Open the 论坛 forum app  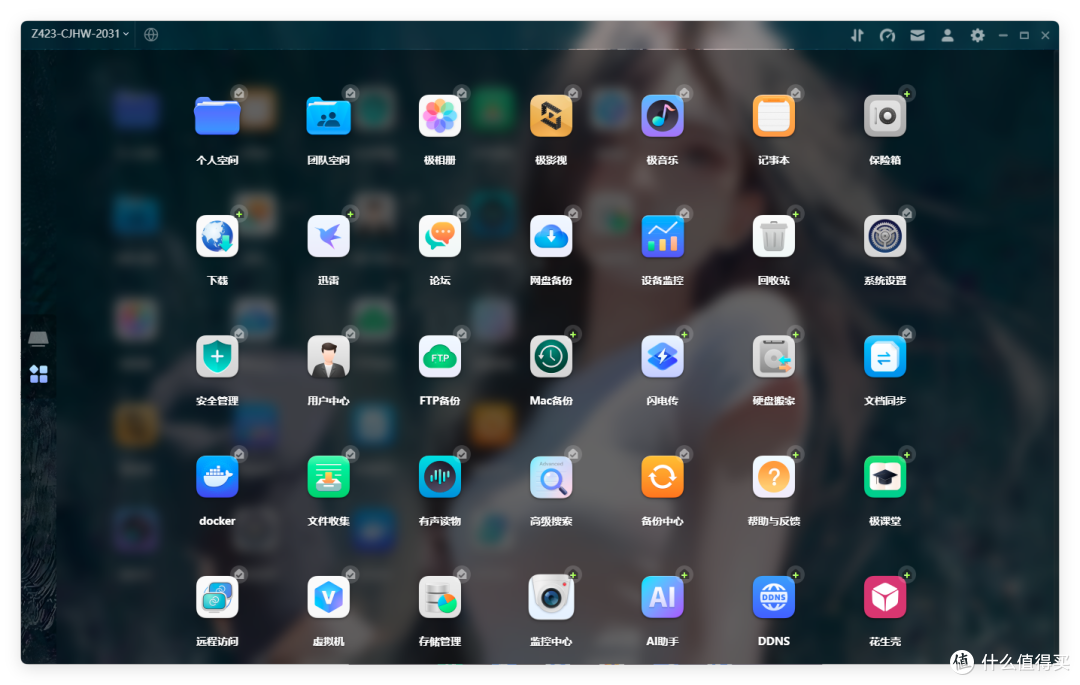[x=439, y=236]
